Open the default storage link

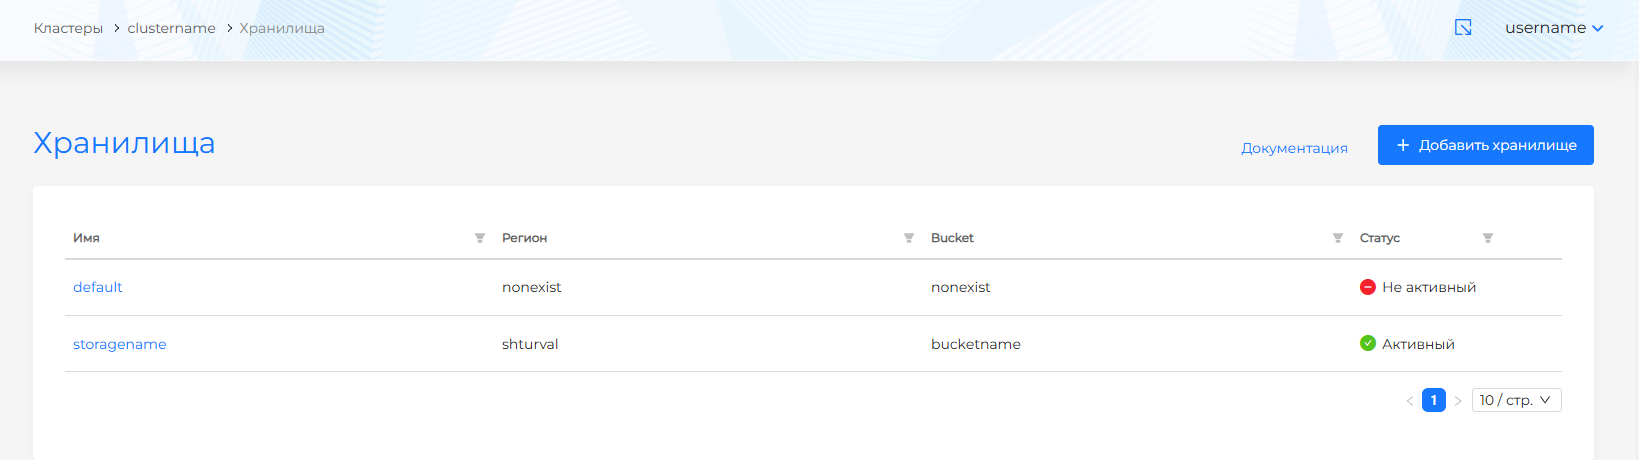98,287
